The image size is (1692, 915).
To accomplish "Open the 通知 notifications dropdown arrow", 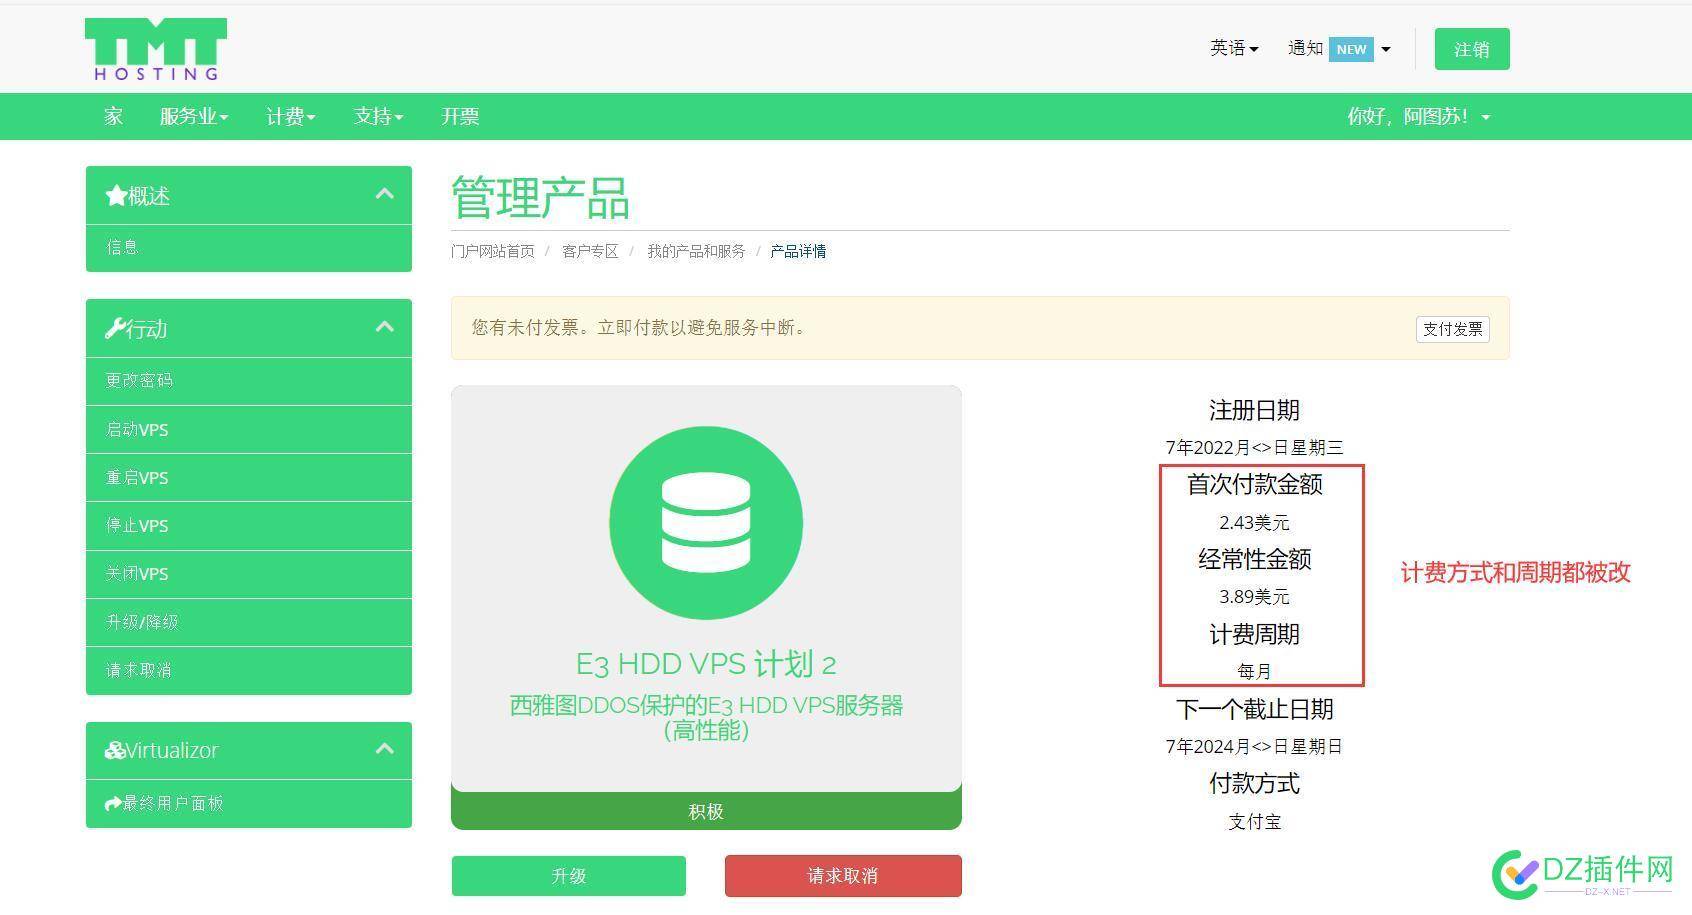I will [1386, 49].
